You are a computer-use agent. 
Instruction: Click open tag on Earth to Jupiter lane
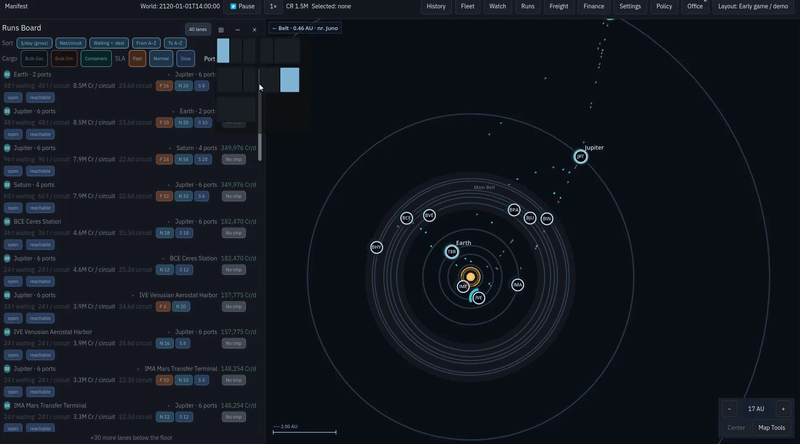pos(13,97)
